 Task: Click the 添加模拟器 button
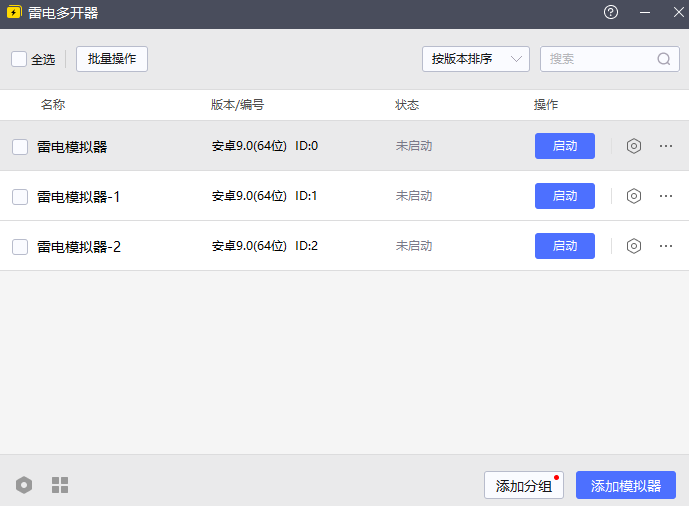click(626, 486)
